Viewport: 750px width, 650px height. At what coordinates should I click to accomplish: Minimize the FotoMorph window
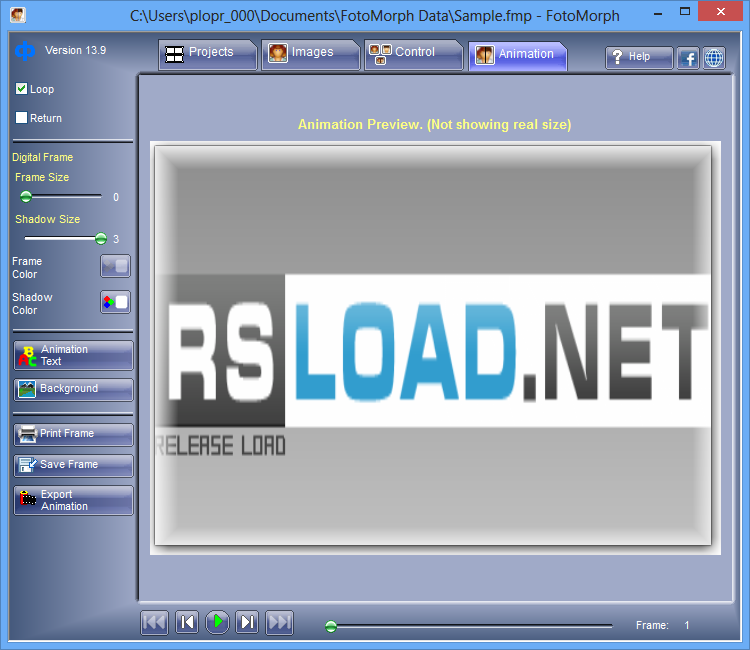[658, 14]
